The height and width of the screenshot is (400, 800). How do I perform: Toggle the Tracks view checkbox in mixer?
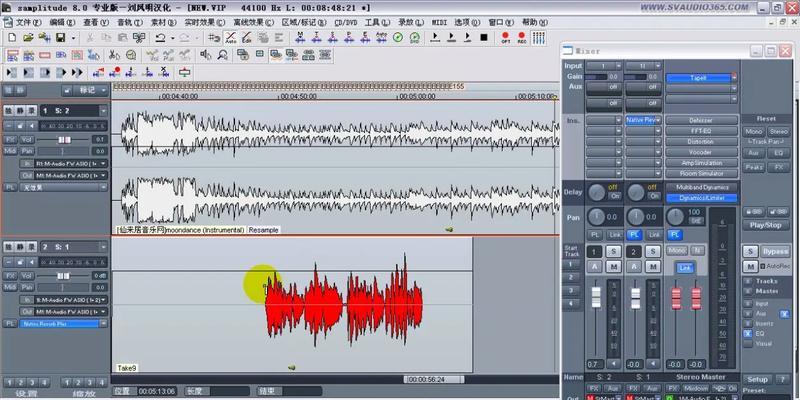pyautogui.click(x=747, y=281)
